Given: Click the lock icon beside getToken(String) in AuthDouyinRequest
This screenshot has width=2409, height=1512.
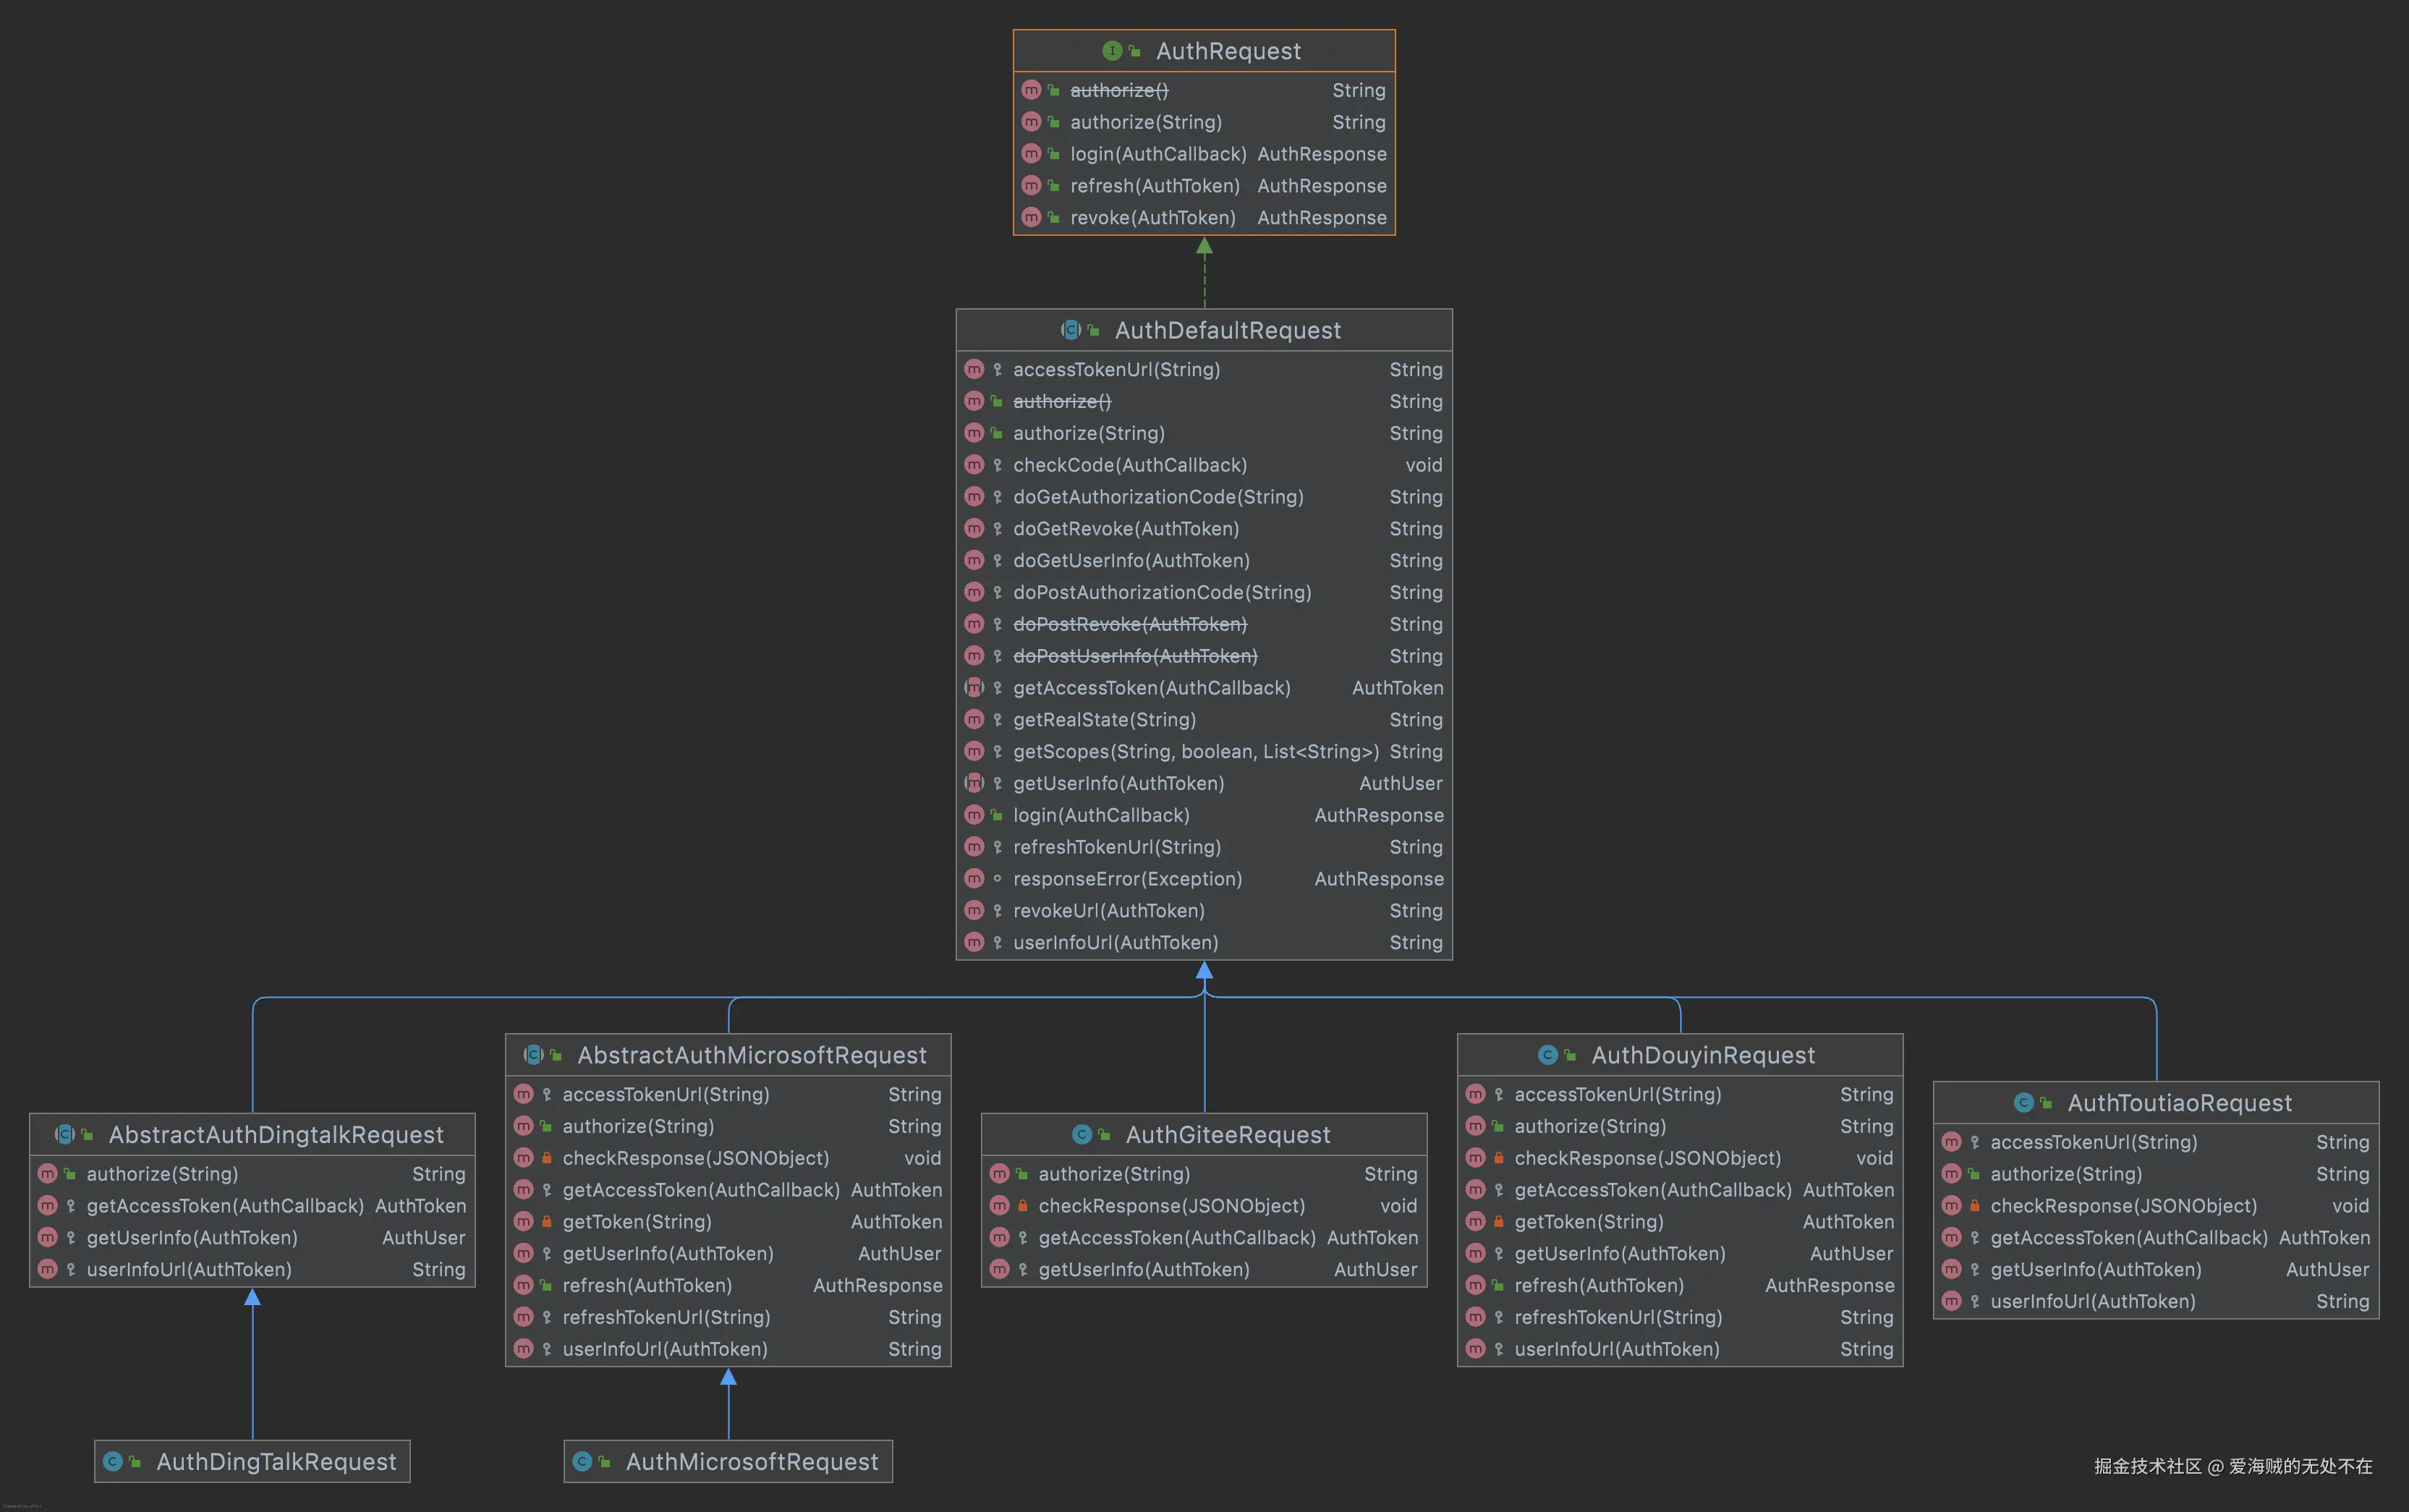Looking at the screenshot, I should point(1499,1221).
